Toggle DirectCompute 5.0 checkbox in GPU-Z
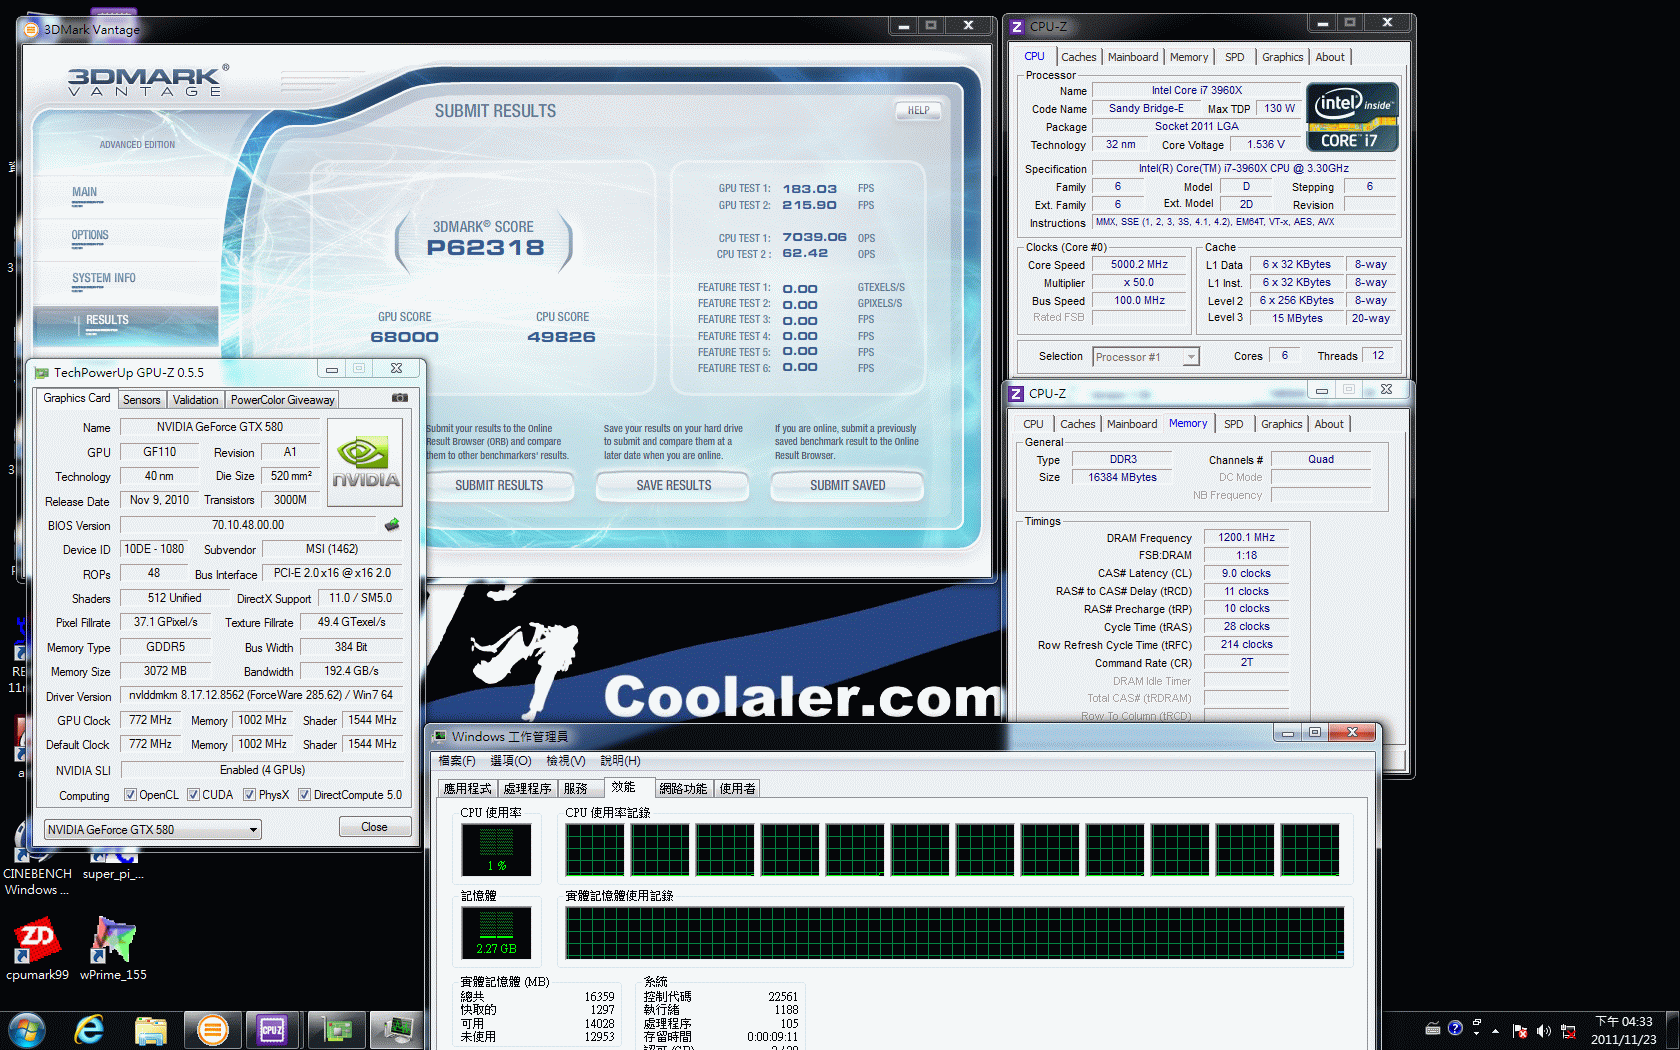Screen dimensions: 1680x1050 click(304, 795)
